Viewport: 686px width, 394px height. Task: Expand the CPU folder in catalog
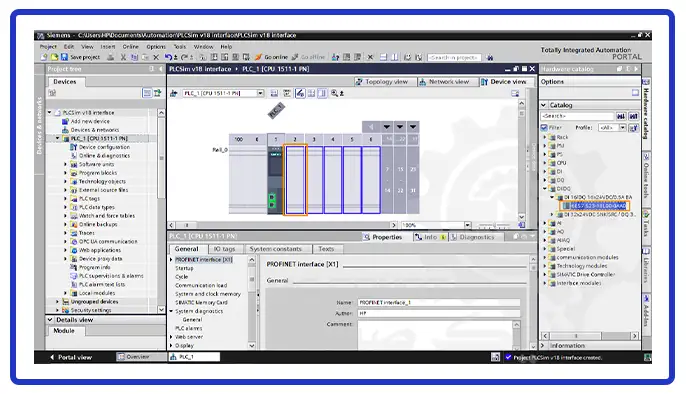click(545, 163)
